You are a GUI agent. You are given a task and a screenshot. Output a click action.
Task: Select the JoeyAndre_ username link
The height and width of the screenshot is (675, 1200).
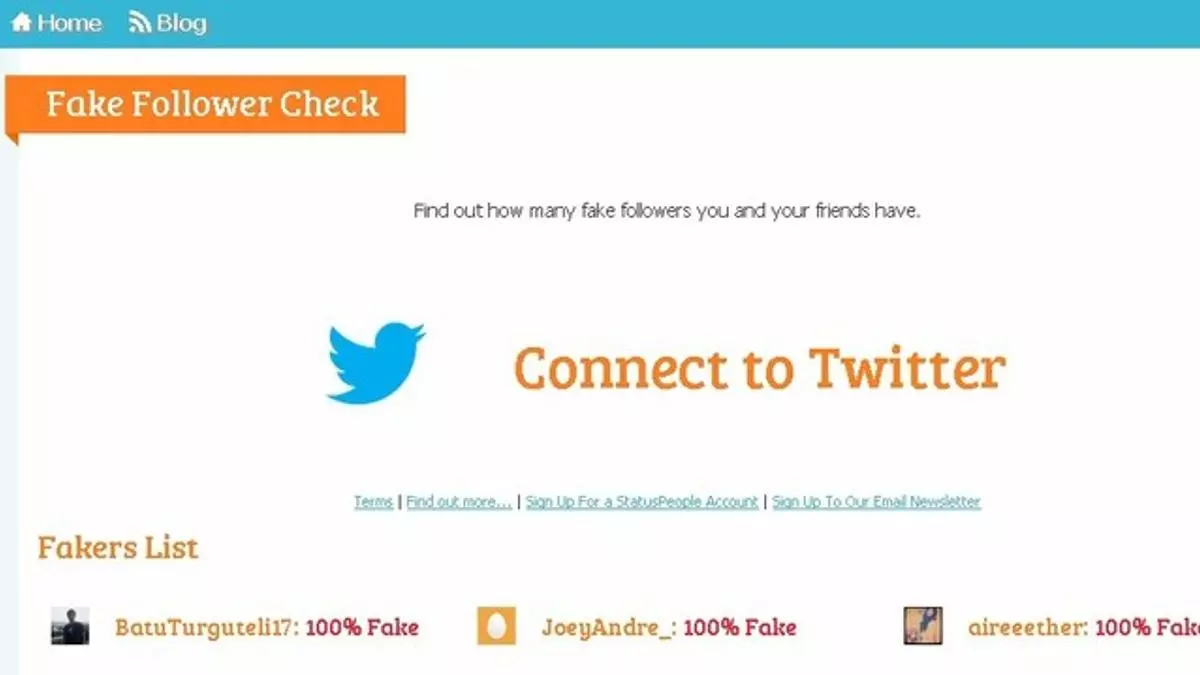609,628
